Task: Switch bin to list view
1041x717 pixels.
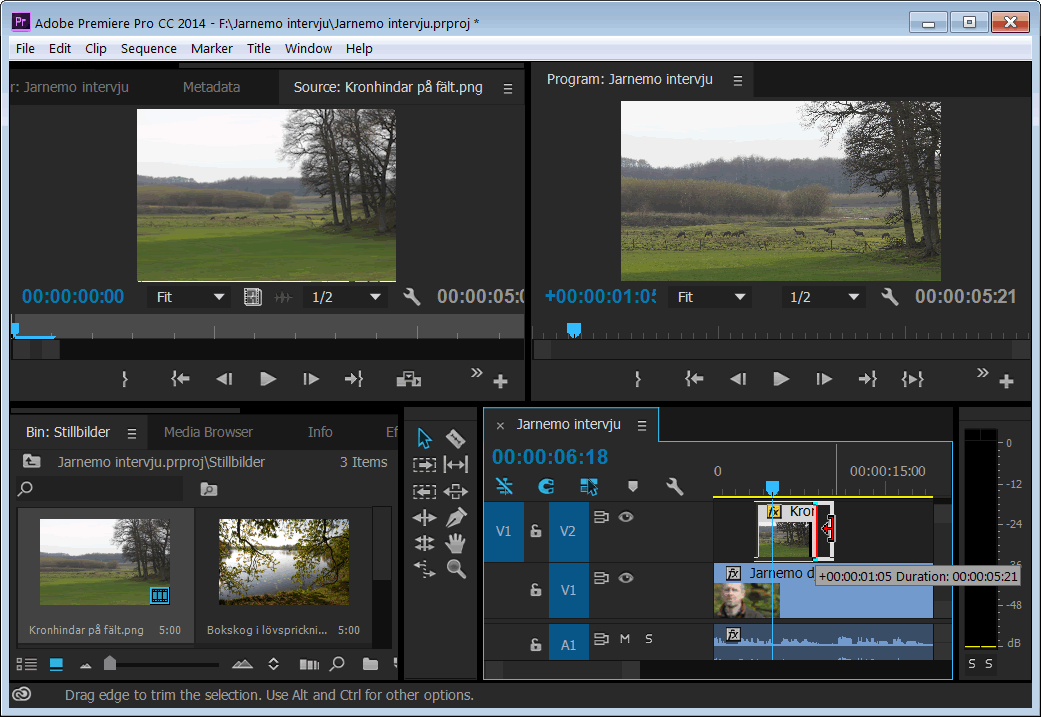Action: 27,664
